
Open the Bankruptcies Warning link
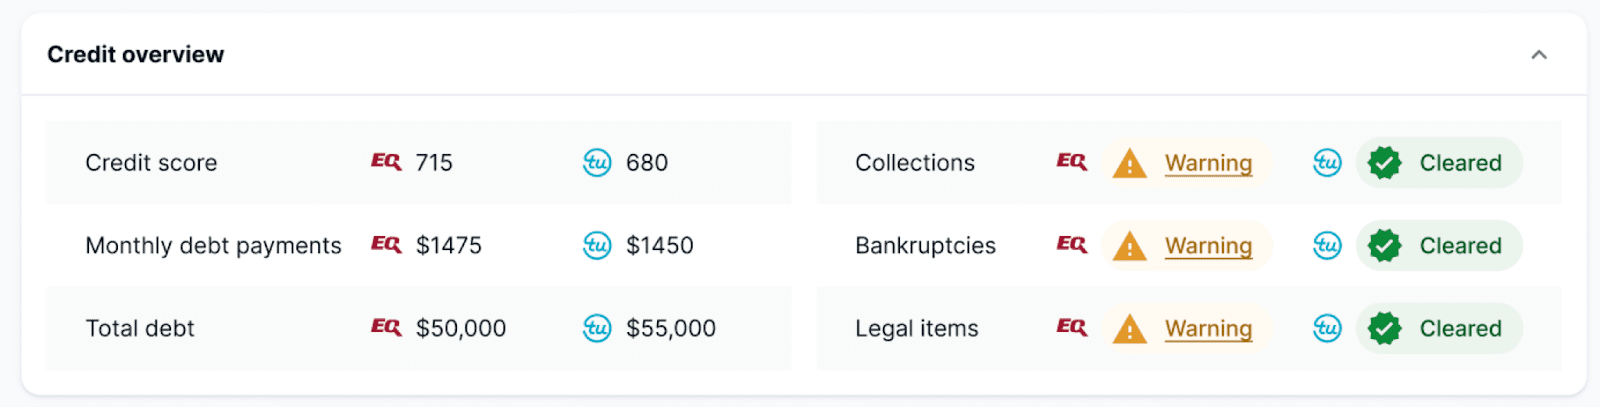1208,246
